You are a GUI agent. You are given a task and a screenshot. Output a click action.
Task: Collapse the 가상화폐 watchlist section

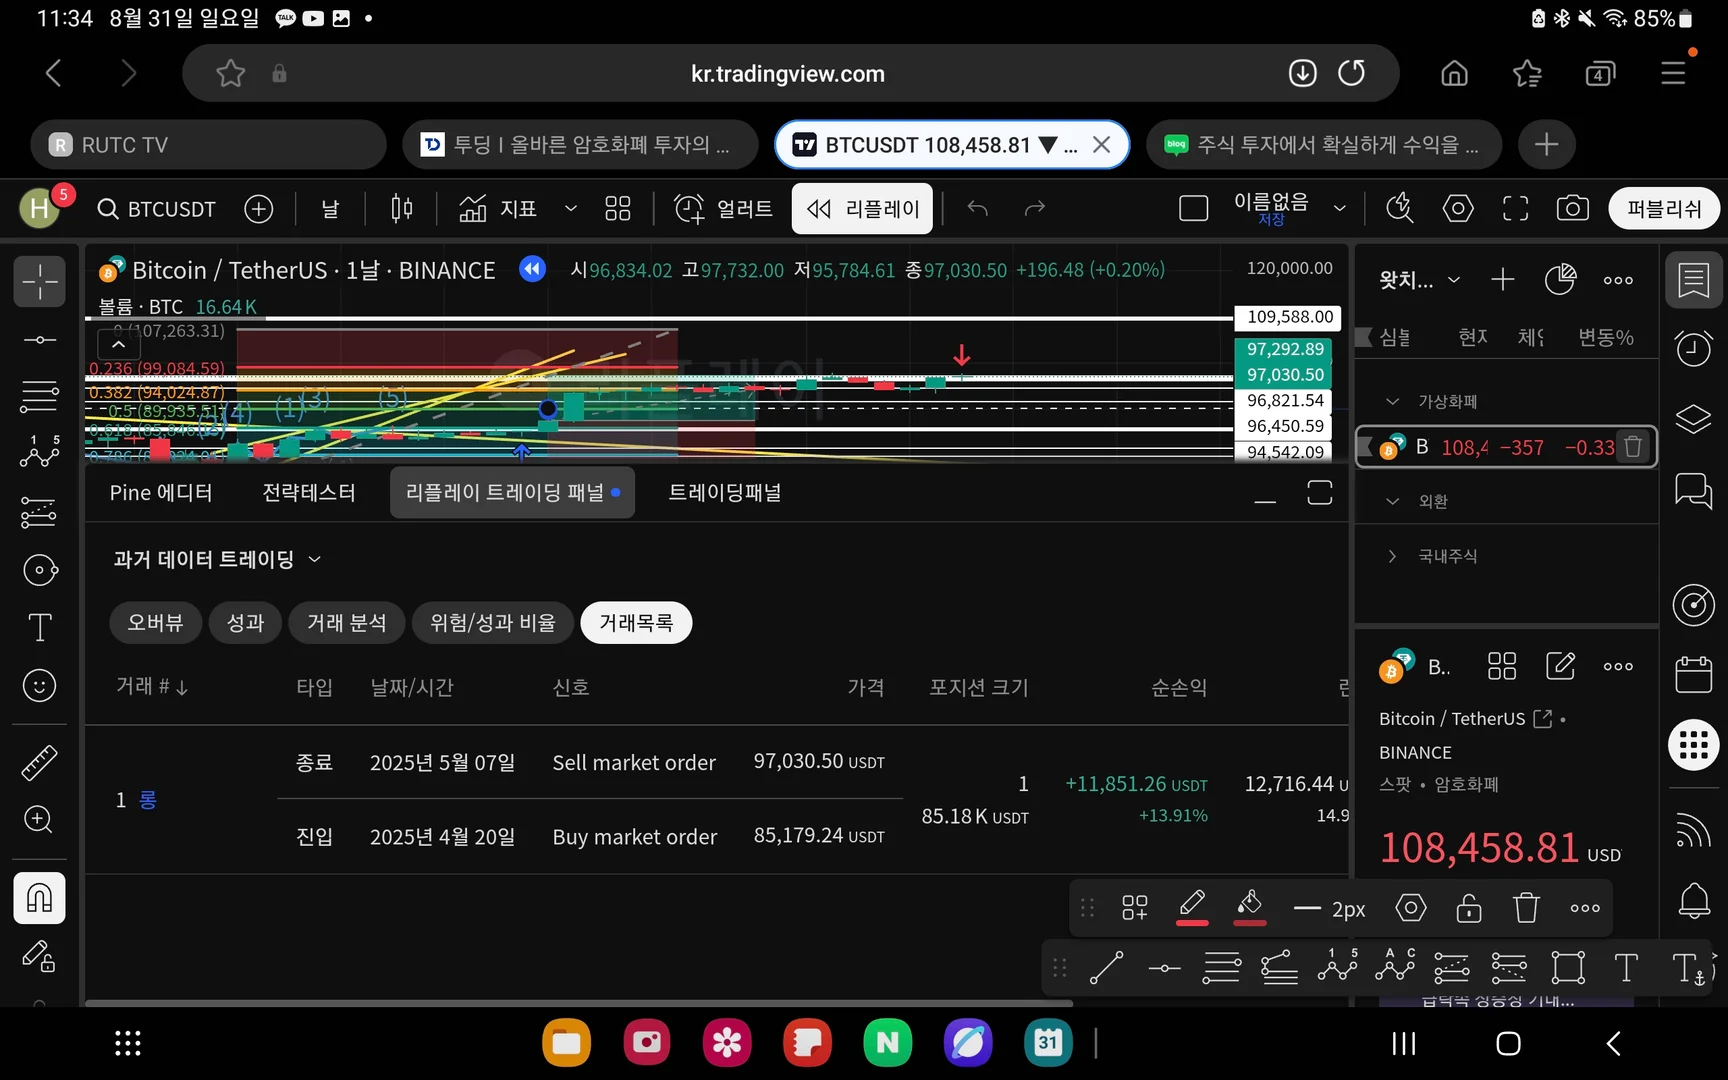1392,401
